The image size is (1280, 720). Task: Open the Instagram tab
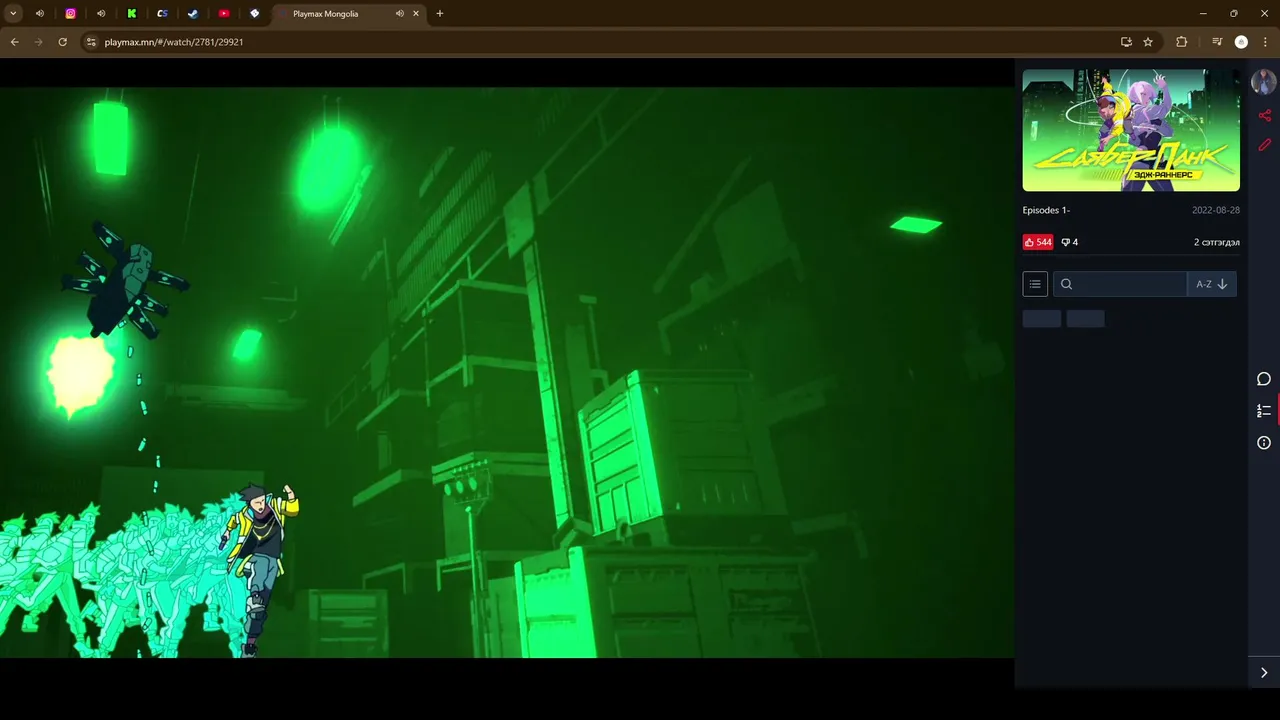pos(70,14)
